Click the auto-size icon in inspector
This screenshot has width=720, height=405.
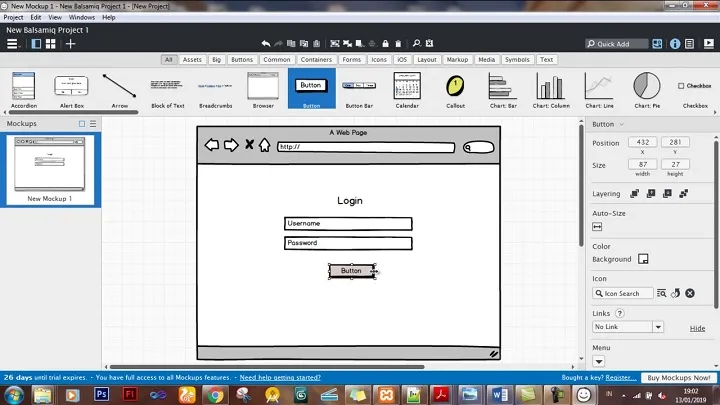[x=597, y=227]
